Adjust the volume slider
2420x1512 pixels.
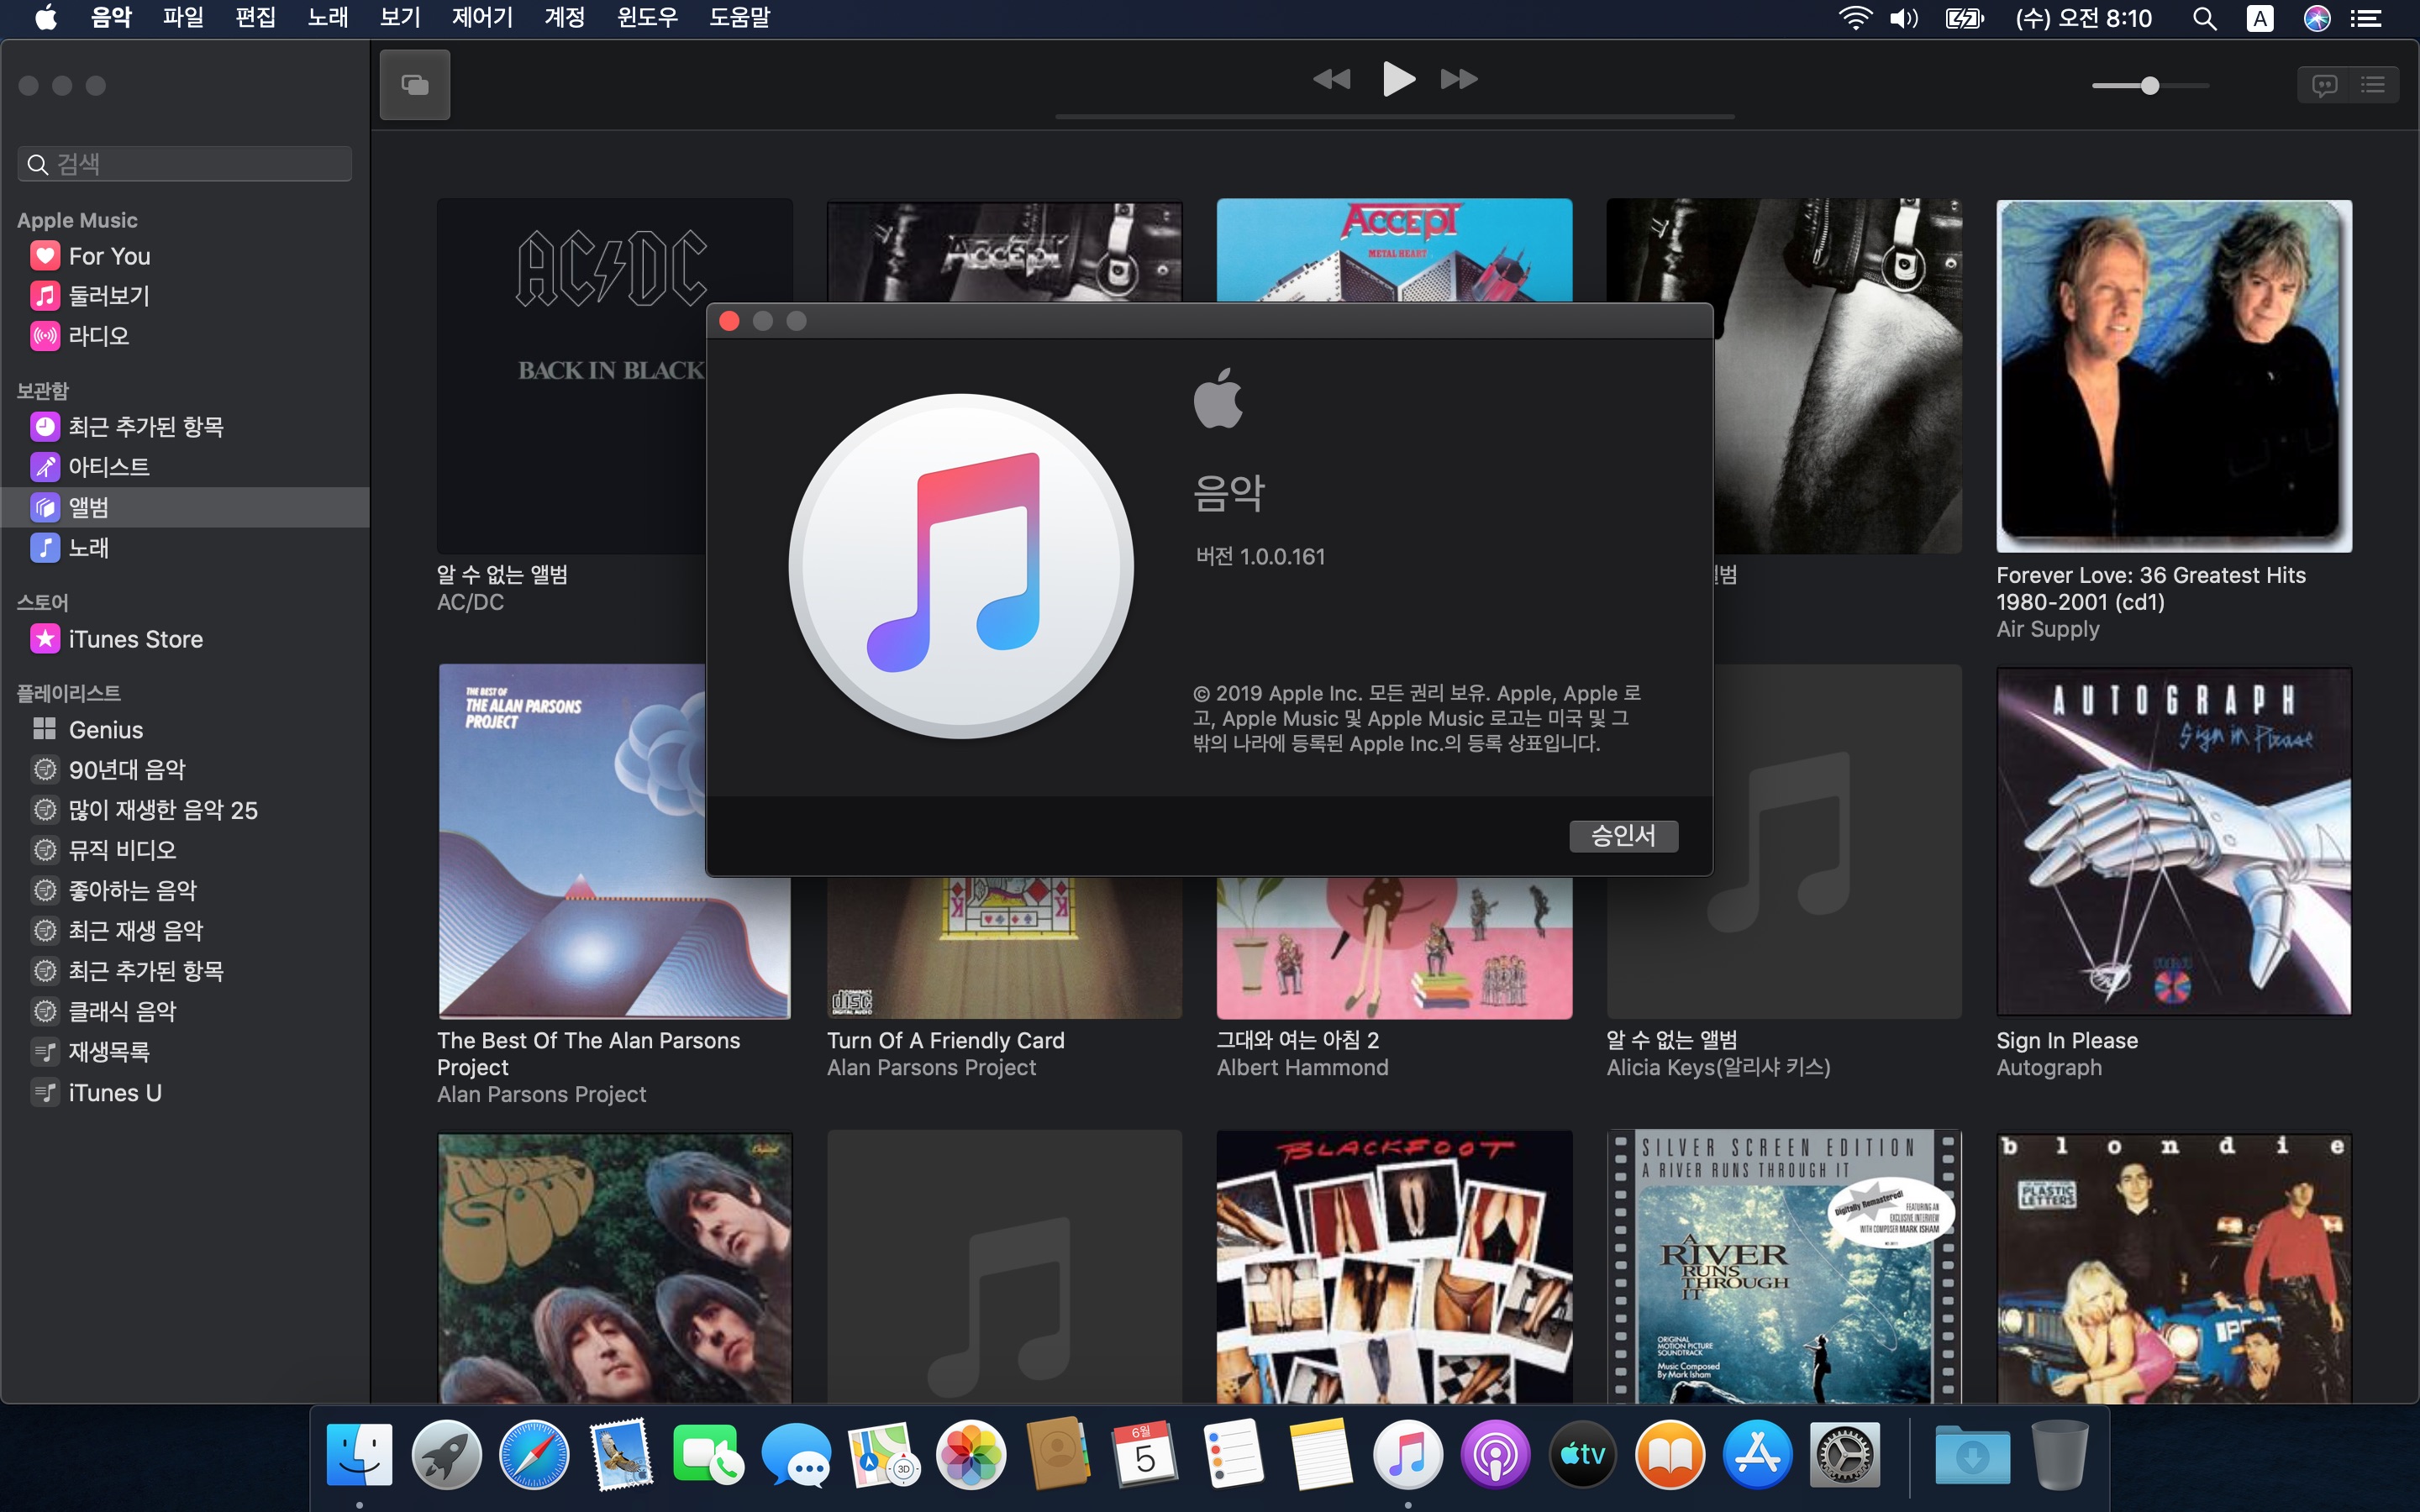2150,86
